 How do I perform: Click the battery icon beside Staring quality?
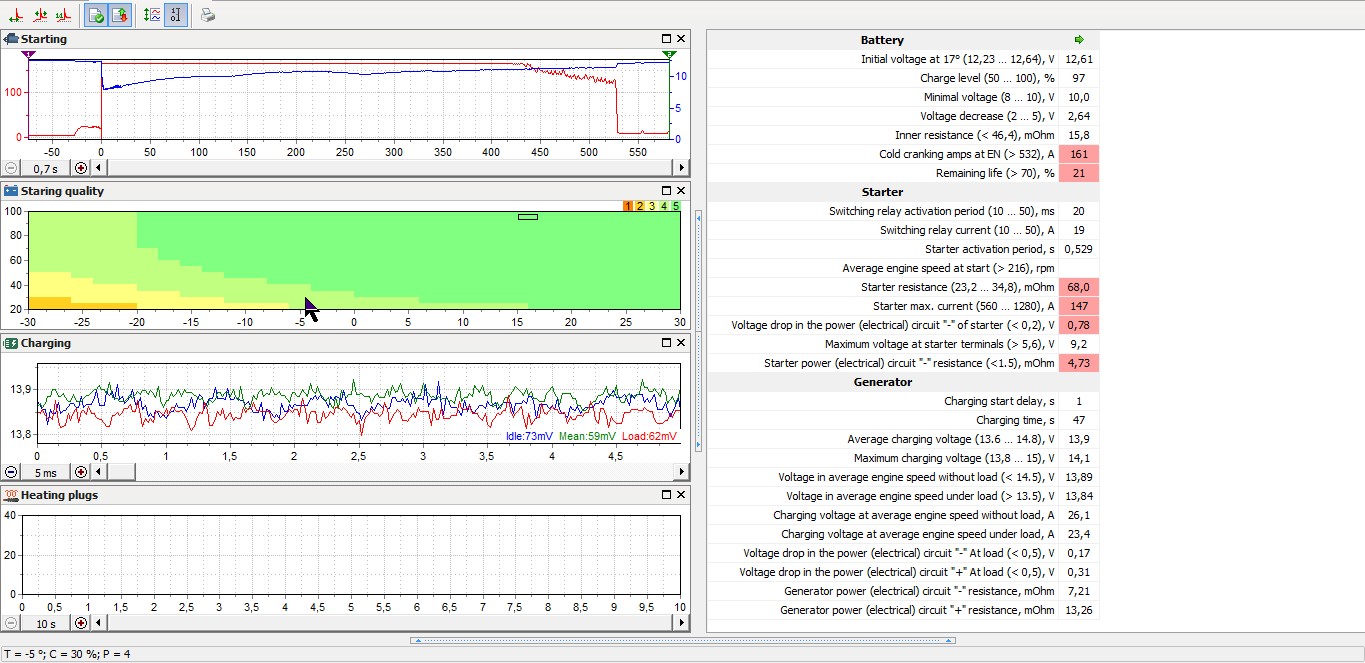(x=11, y=191)
